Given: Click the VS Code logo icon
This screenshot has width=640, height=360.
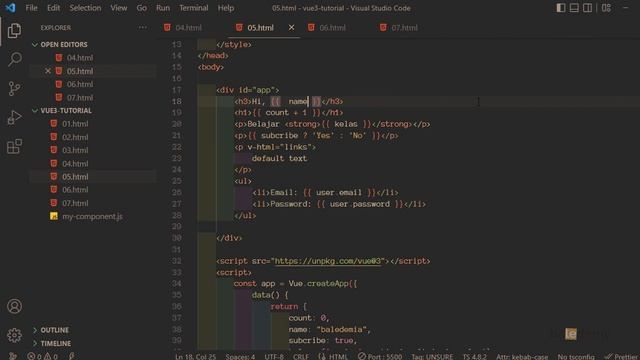Looking at the screenshot, I should pyautogui.click(x=10, y=8).
